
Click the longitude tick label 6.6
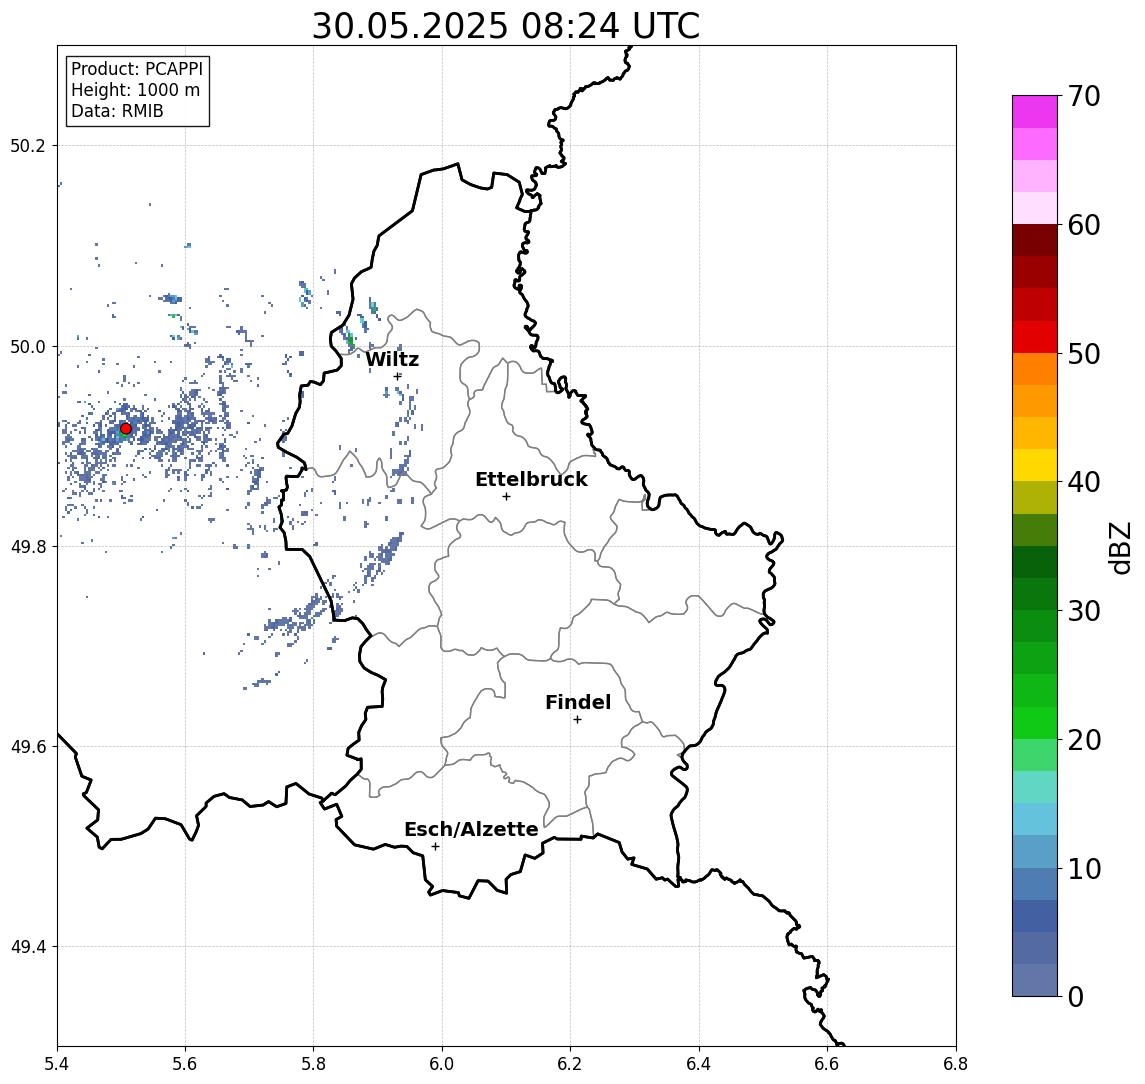click(827, 1064)
